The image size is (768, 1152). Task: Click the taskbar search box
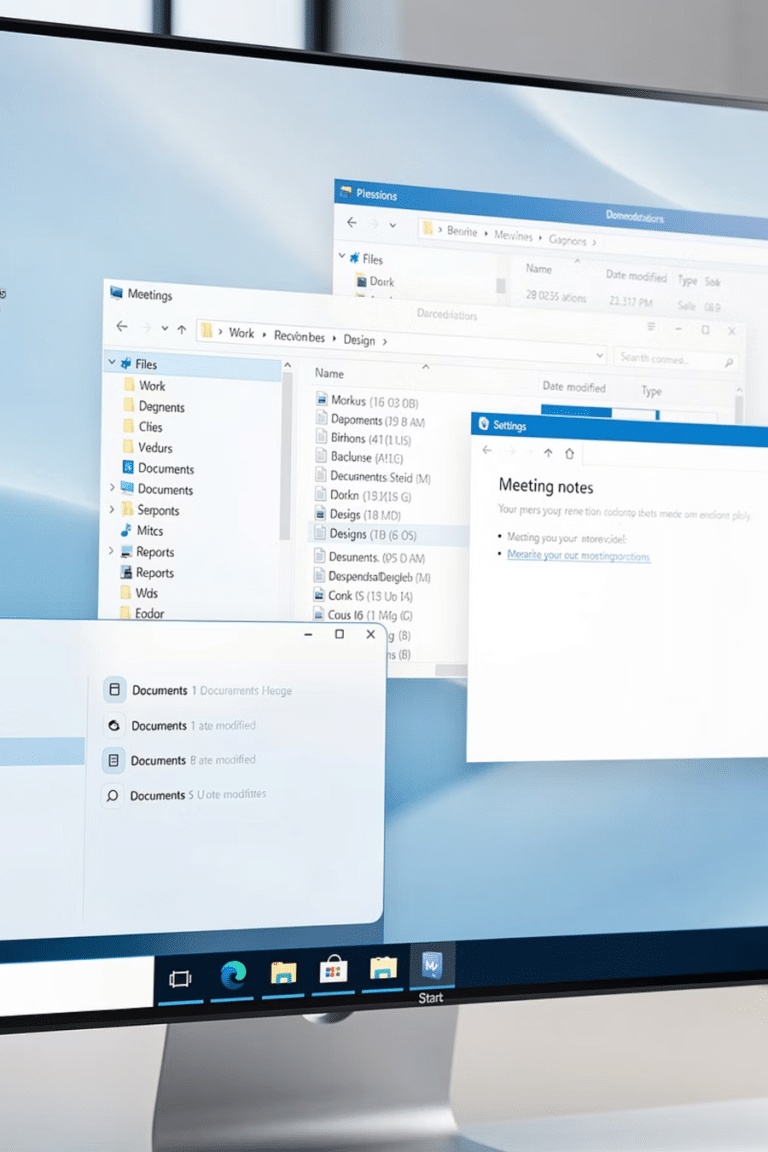(x=75, y=987)
